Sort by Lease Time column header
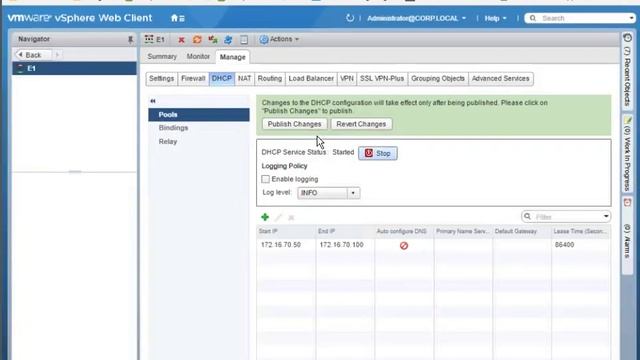This screenshot has height=360, width=640. [581, 231]
